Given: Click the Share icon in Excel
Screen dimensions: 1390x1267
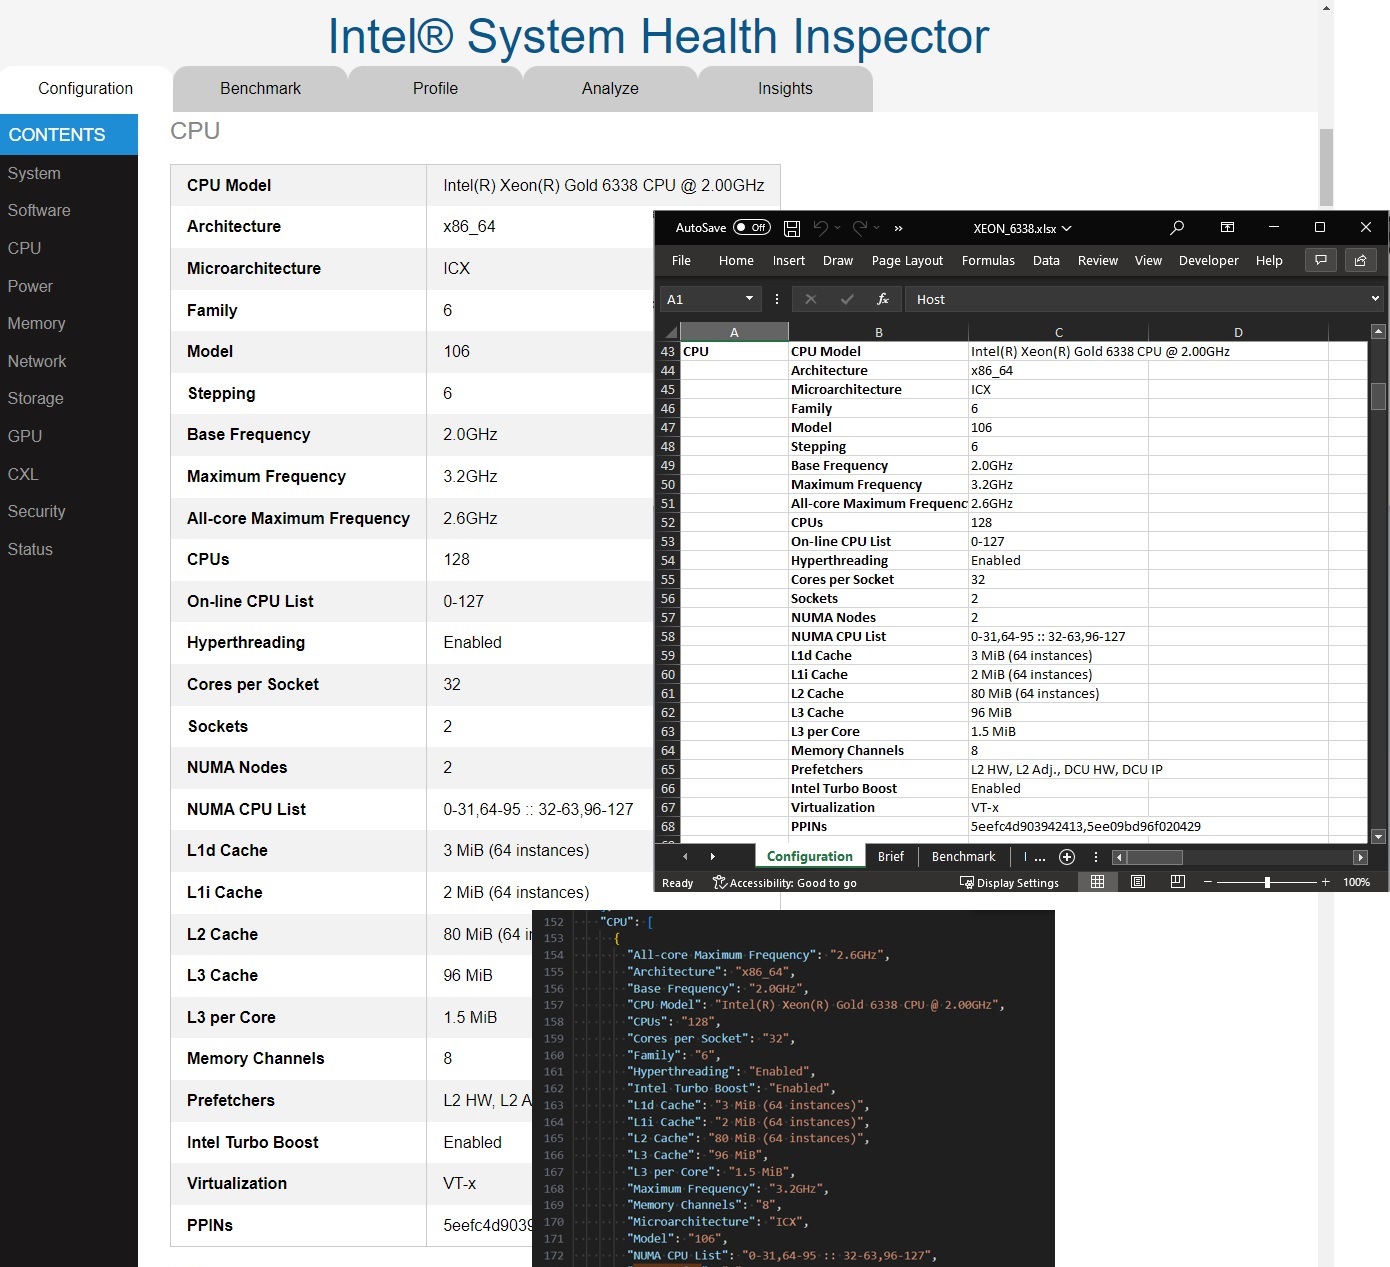Looking at the screenshot, I should click(x=1360, y=260).
